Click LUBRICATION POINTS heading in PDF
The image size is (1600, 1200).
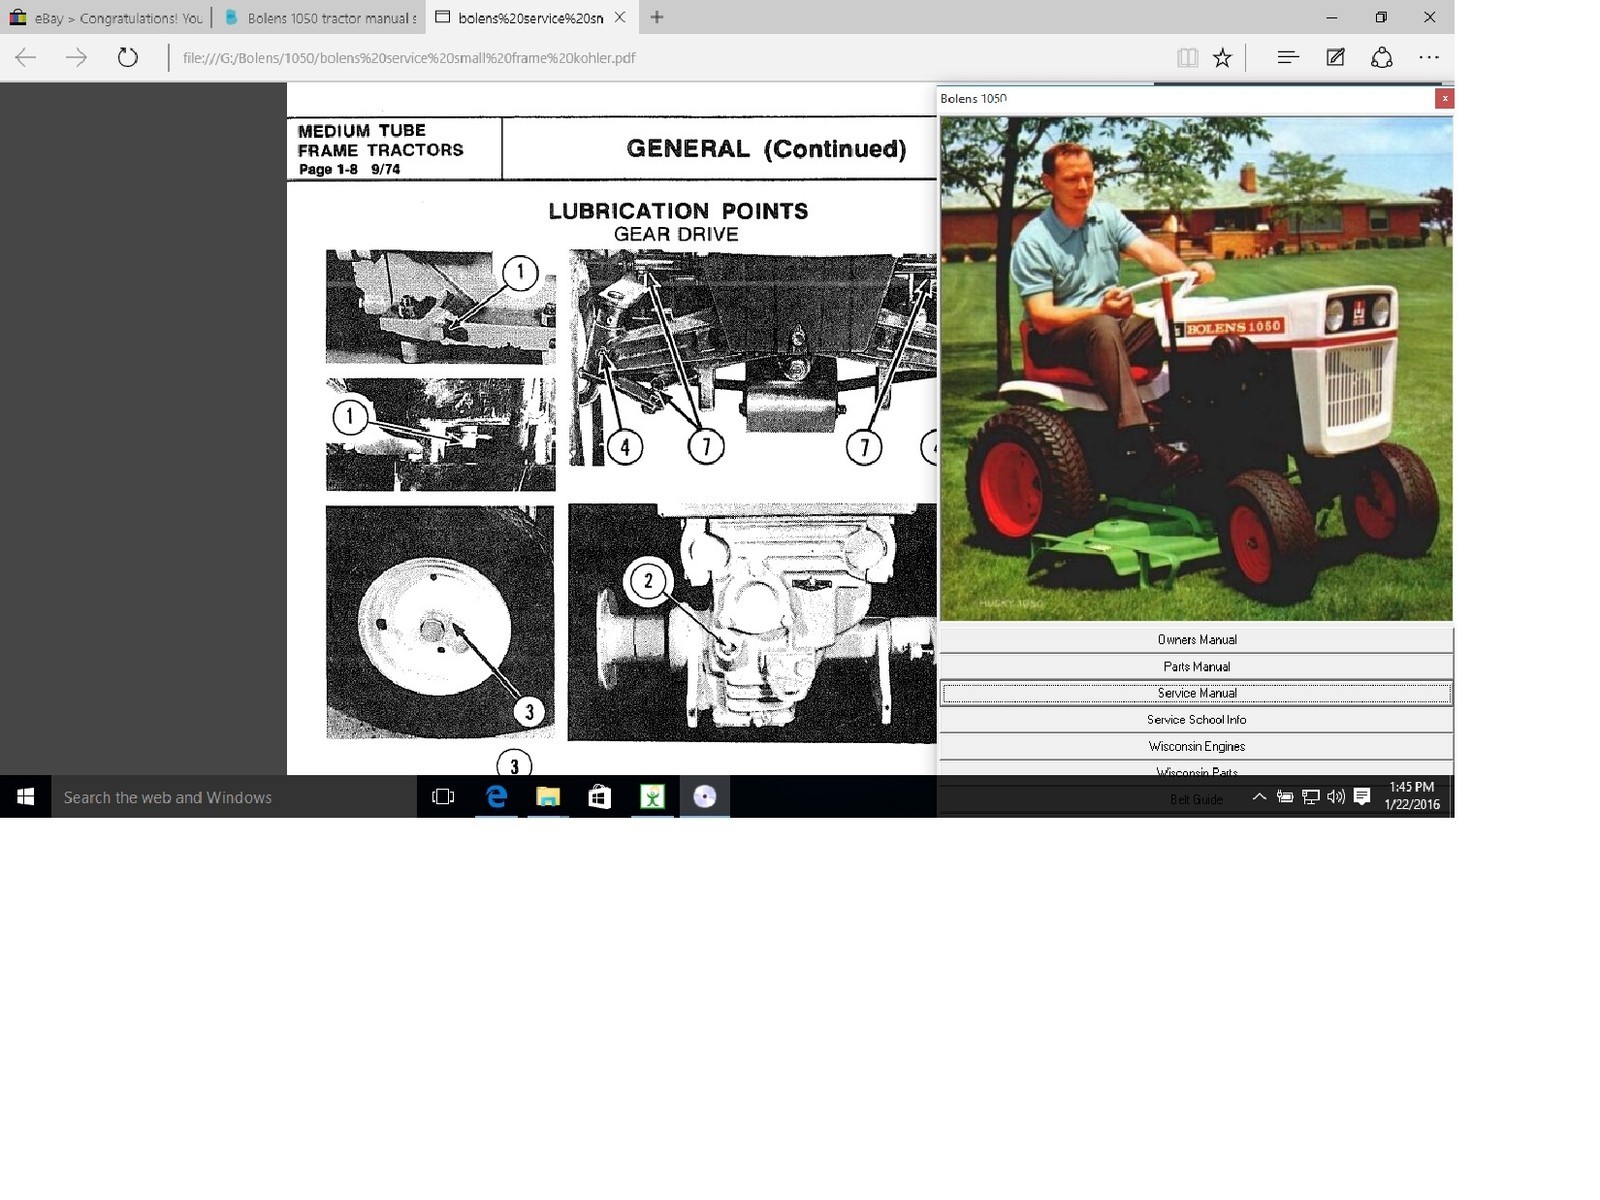678,211
